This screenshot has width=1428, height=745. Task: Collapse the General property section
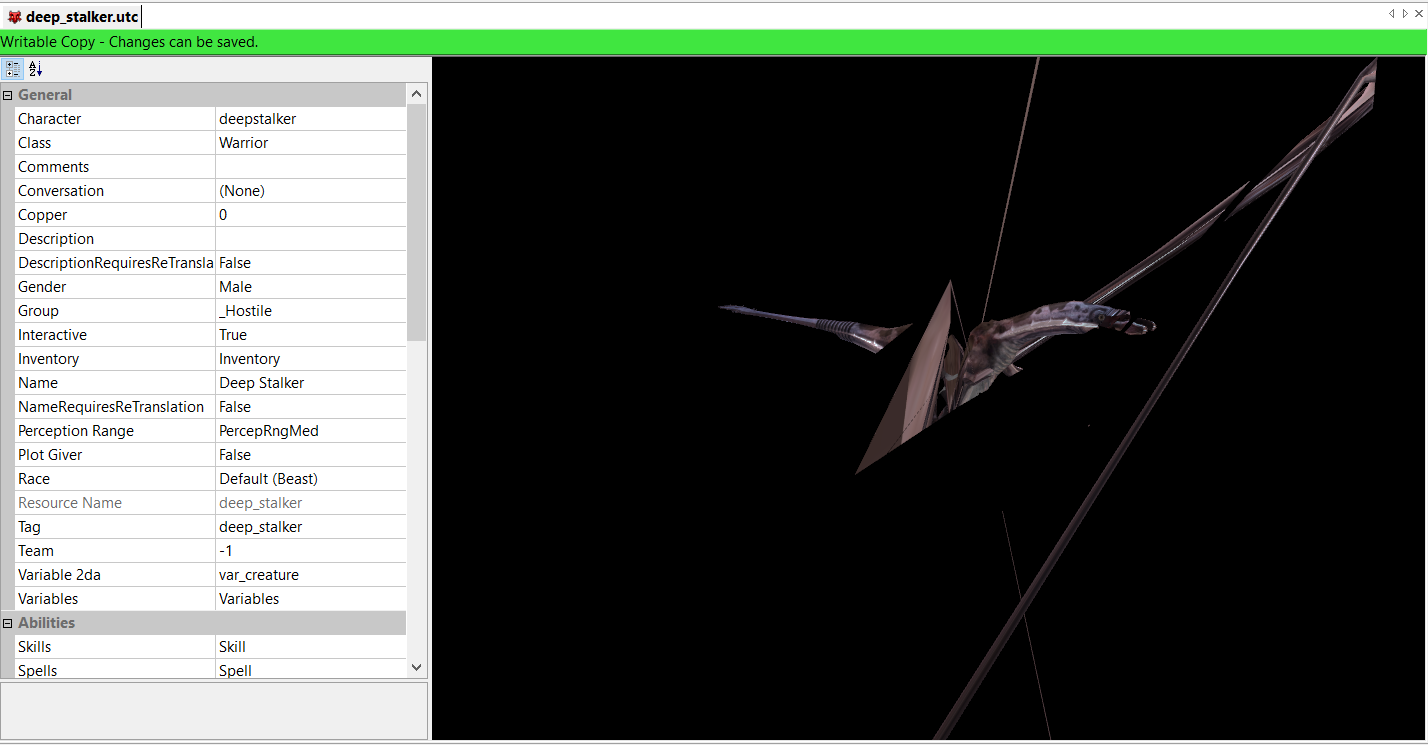8,95
